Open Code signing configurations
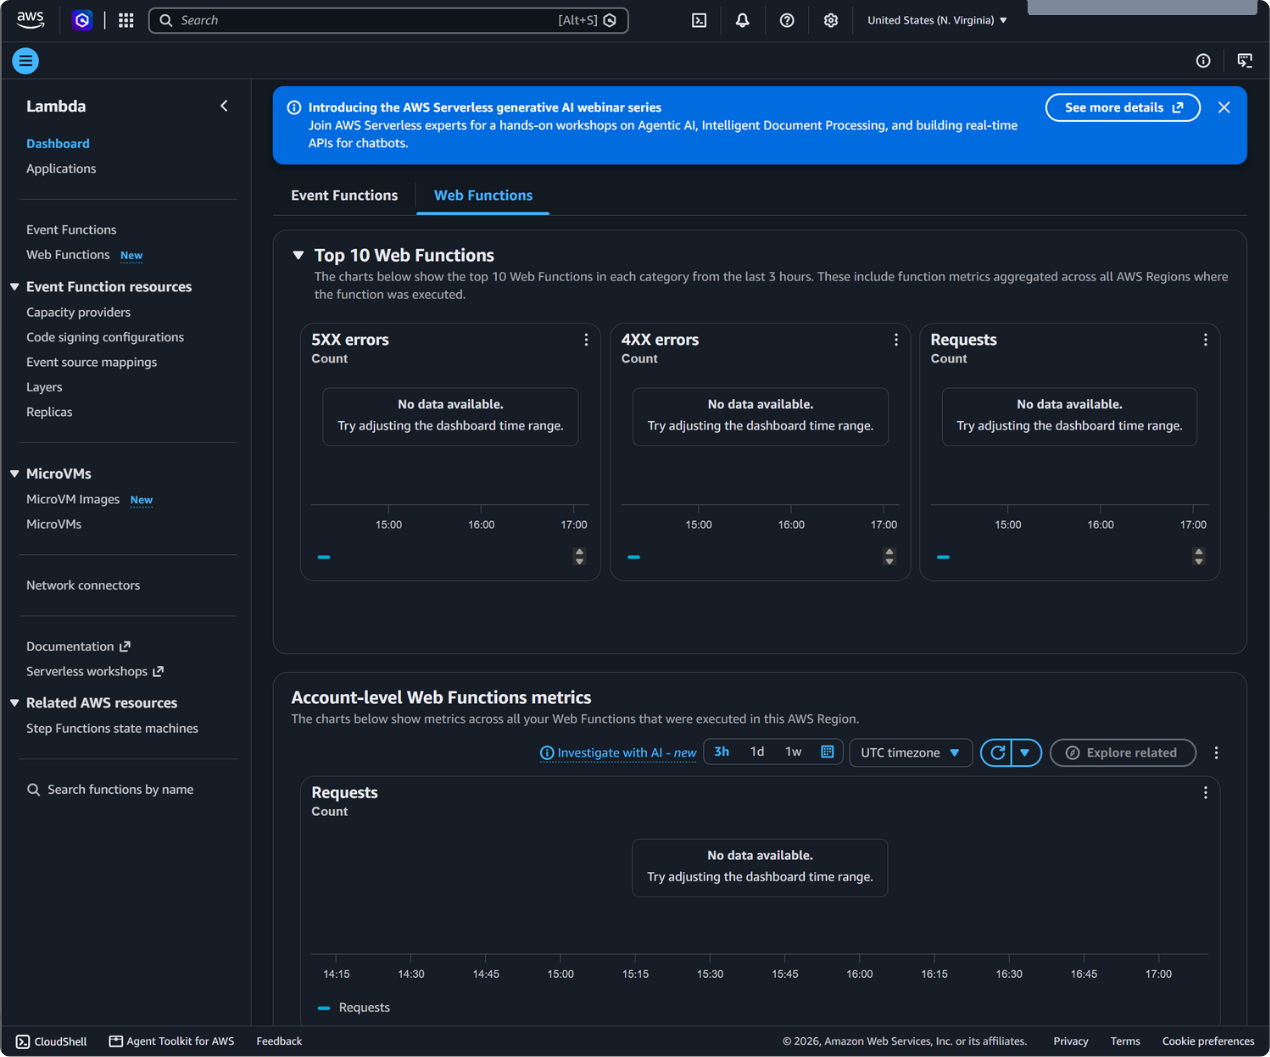This screenshot has width=1270, height=1057. pos(105,337)
